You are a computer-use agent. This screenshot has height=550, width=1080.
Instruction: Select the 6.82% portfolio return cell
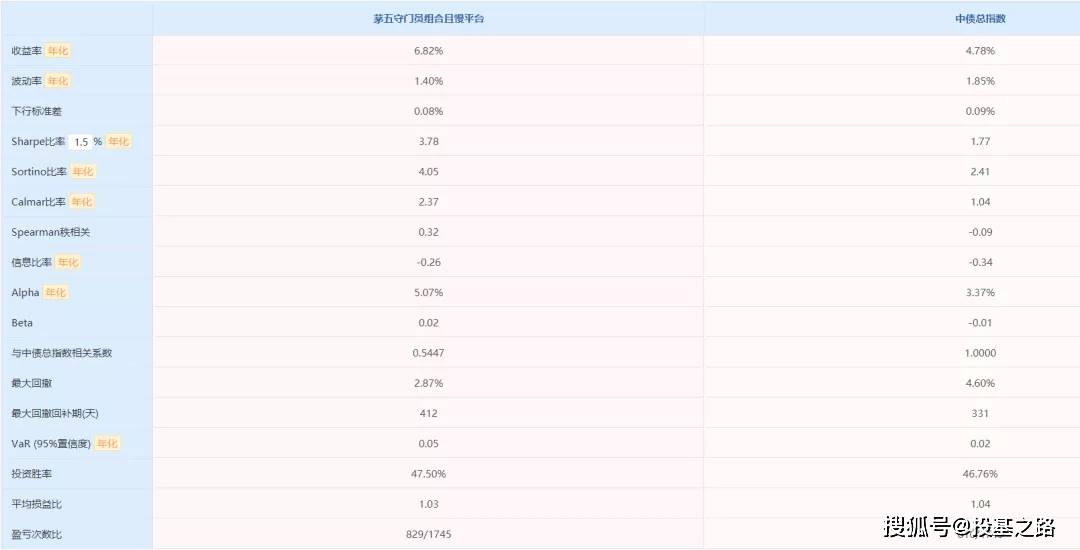pyautogui.click(x=428, y=51)
